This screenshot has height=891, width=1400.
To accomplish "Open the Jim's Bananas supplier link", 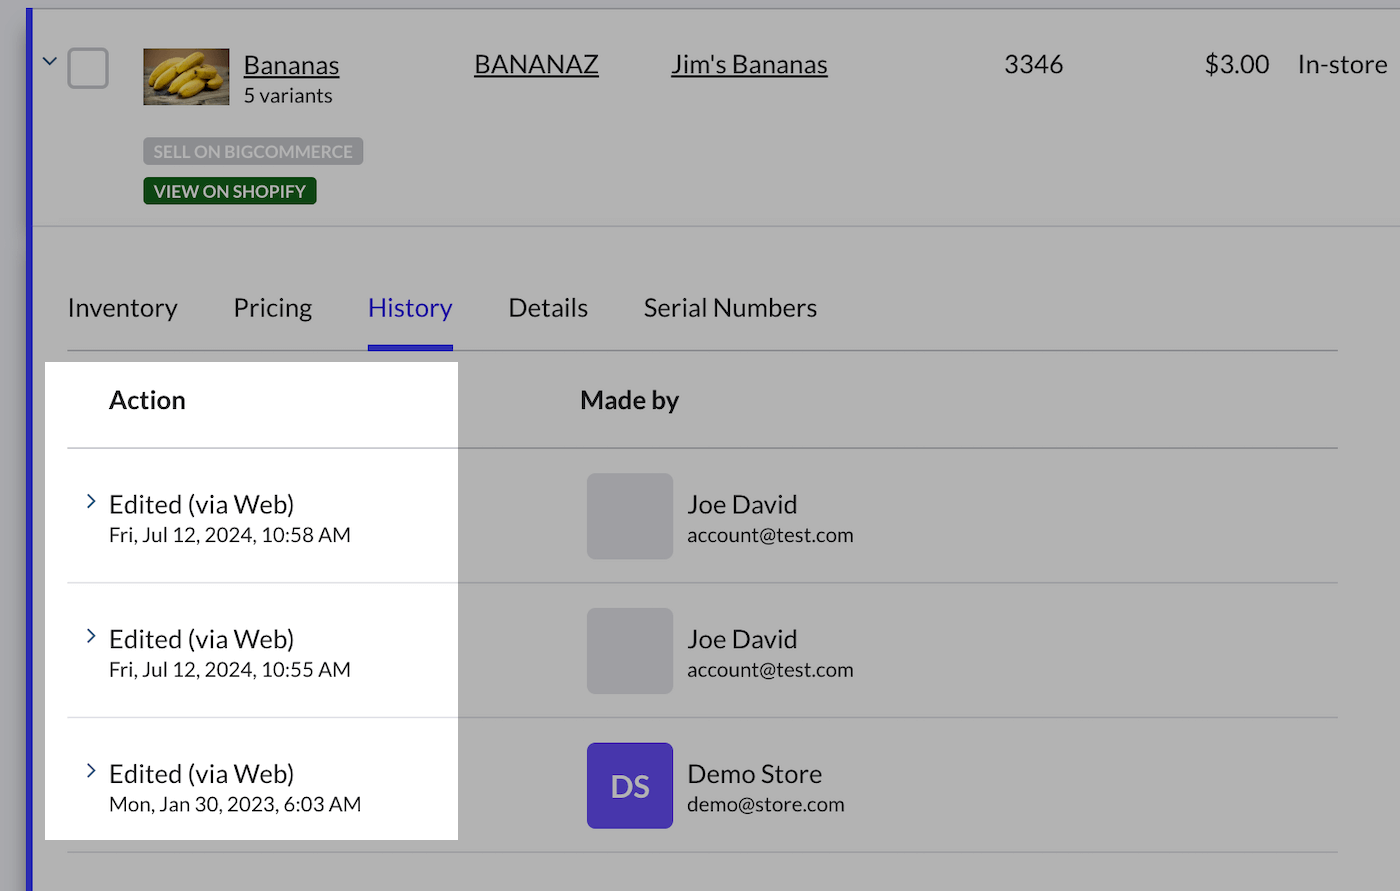I will (749, 64).
